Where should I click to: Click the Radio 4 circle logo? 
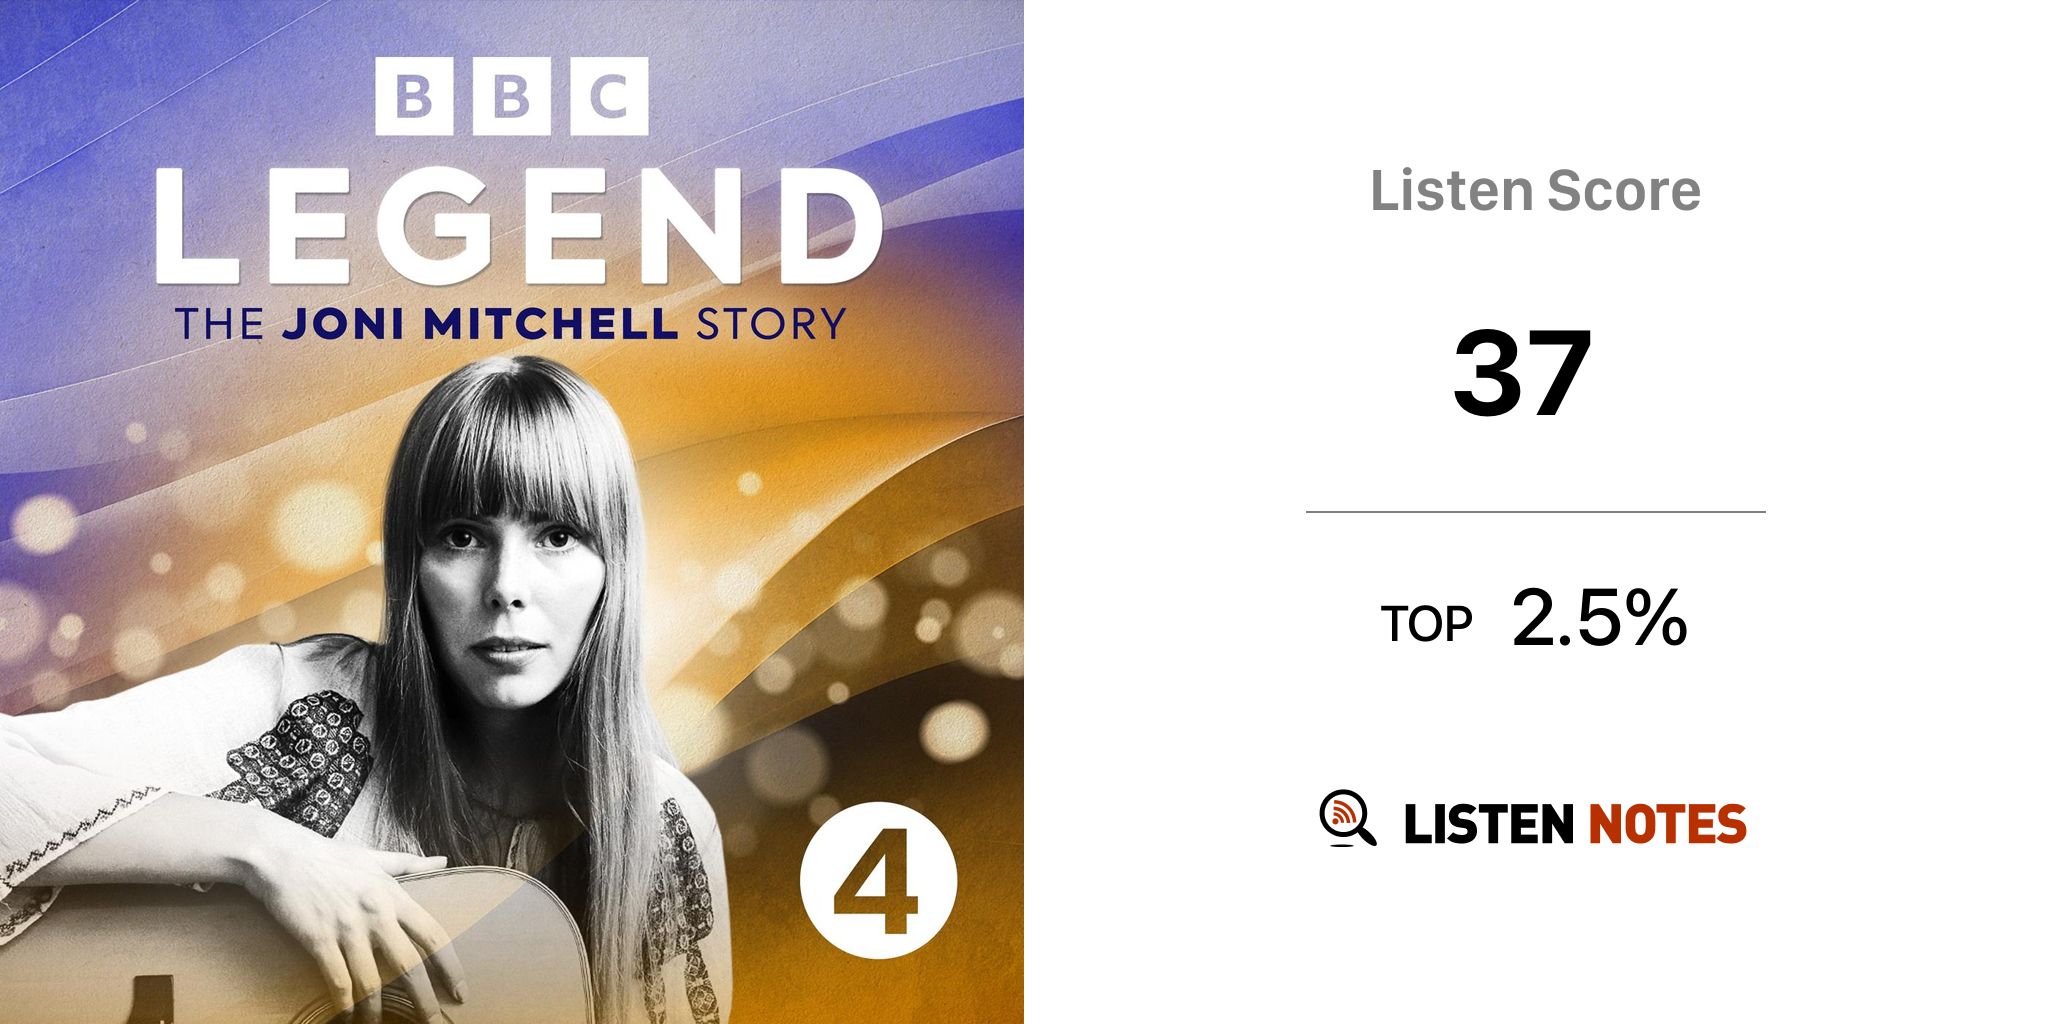(878, 881)
